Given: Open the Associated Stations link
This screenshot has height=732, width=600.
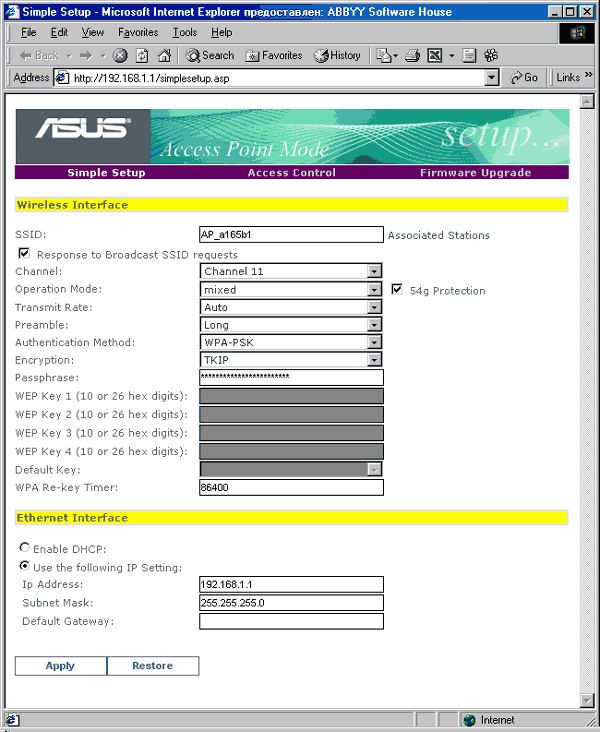Looking at the screenshot, I should 438,235.
